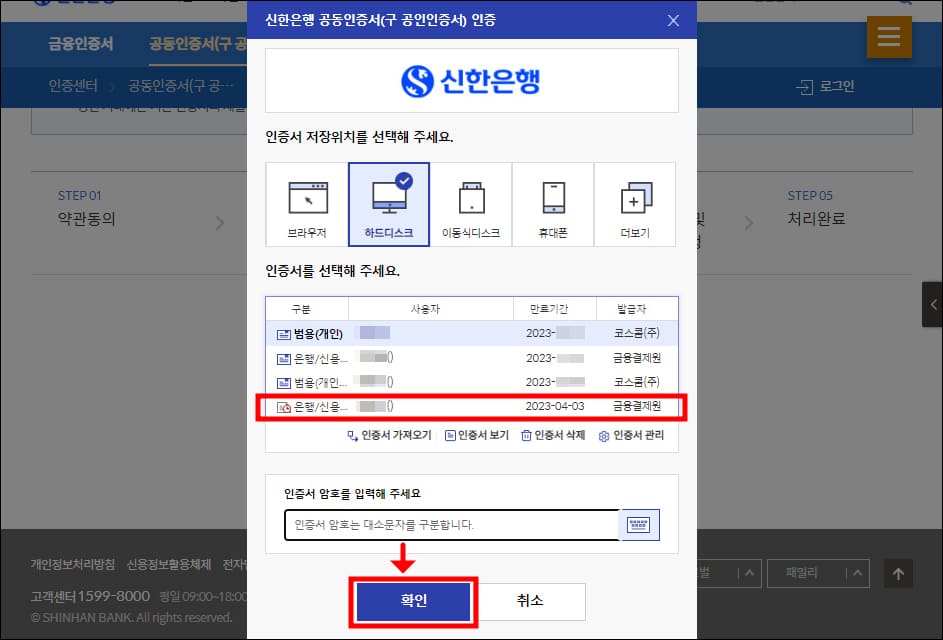
Task: Click the 취소 cancel button
Action: pos(531,602)
